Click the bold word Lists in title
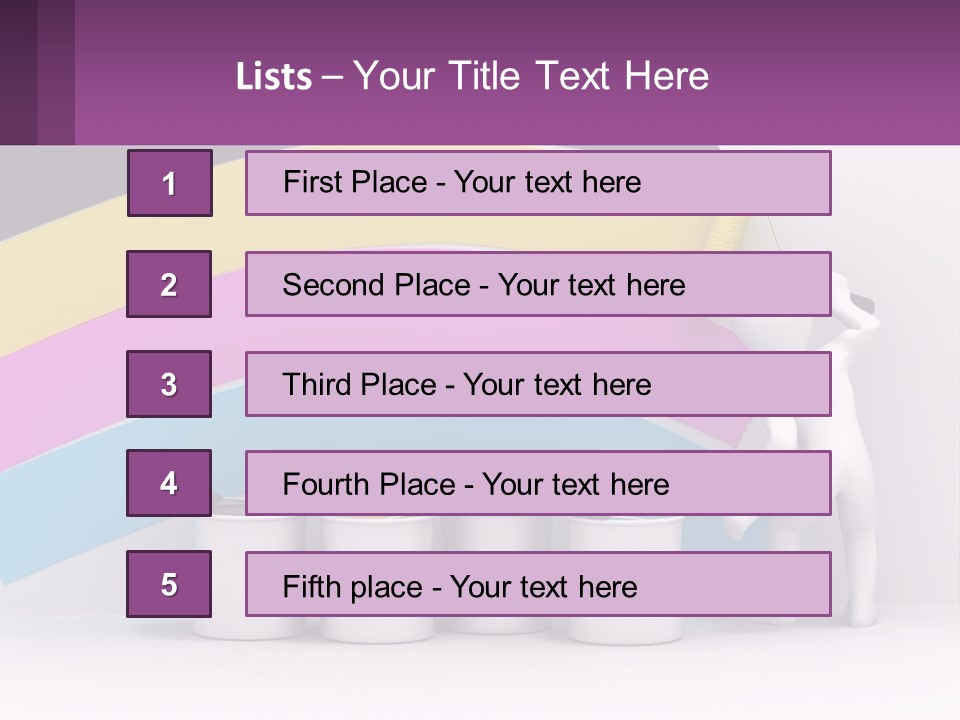This screenshot has width=960, height=720. click(x=274, y=77)
